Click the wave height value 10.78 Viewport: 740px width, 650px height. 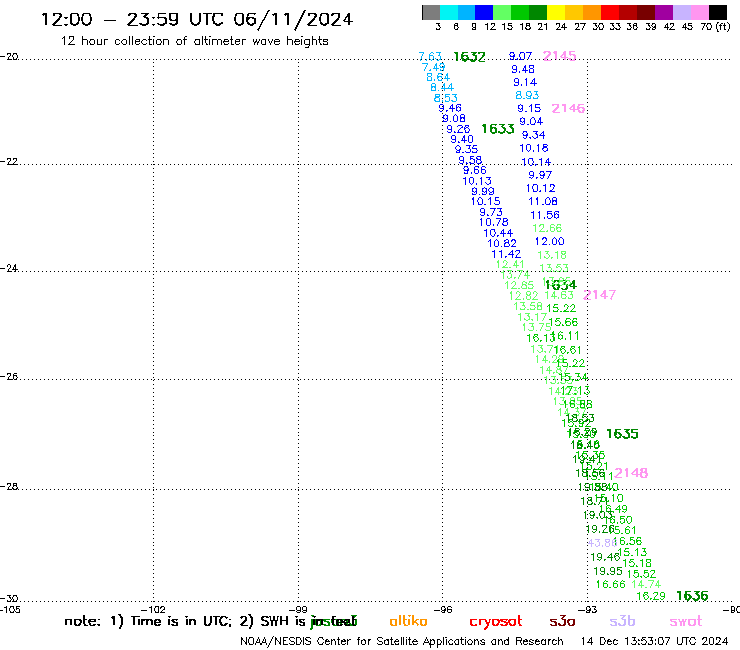pyautogui.click(x=494, y=222)
